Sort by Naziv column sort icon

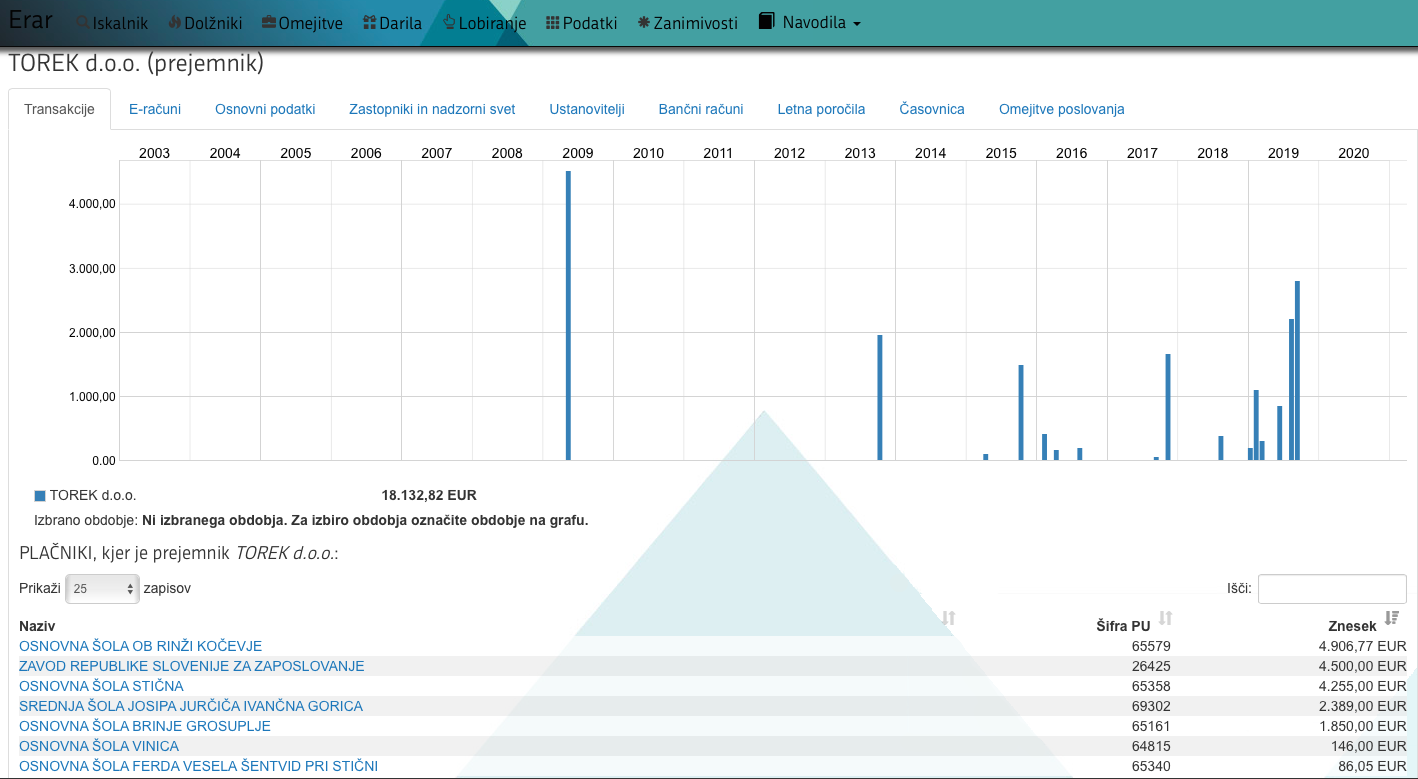(x=949, y=618)
